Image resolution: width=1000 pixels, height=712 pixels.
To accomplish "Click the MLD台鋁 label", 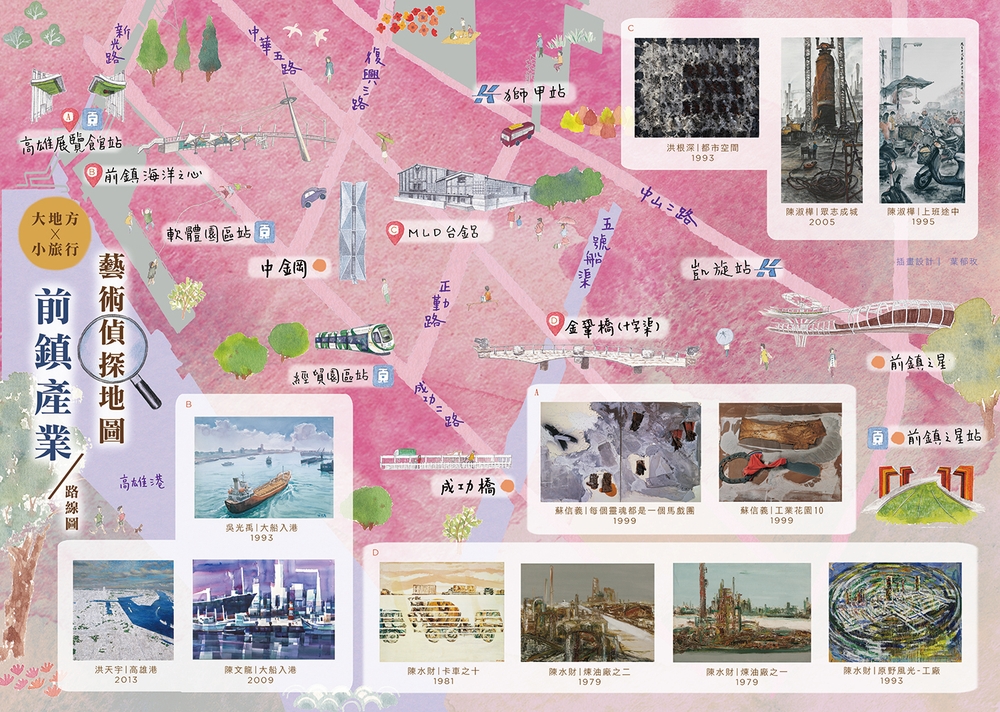I will click(443, 233).
